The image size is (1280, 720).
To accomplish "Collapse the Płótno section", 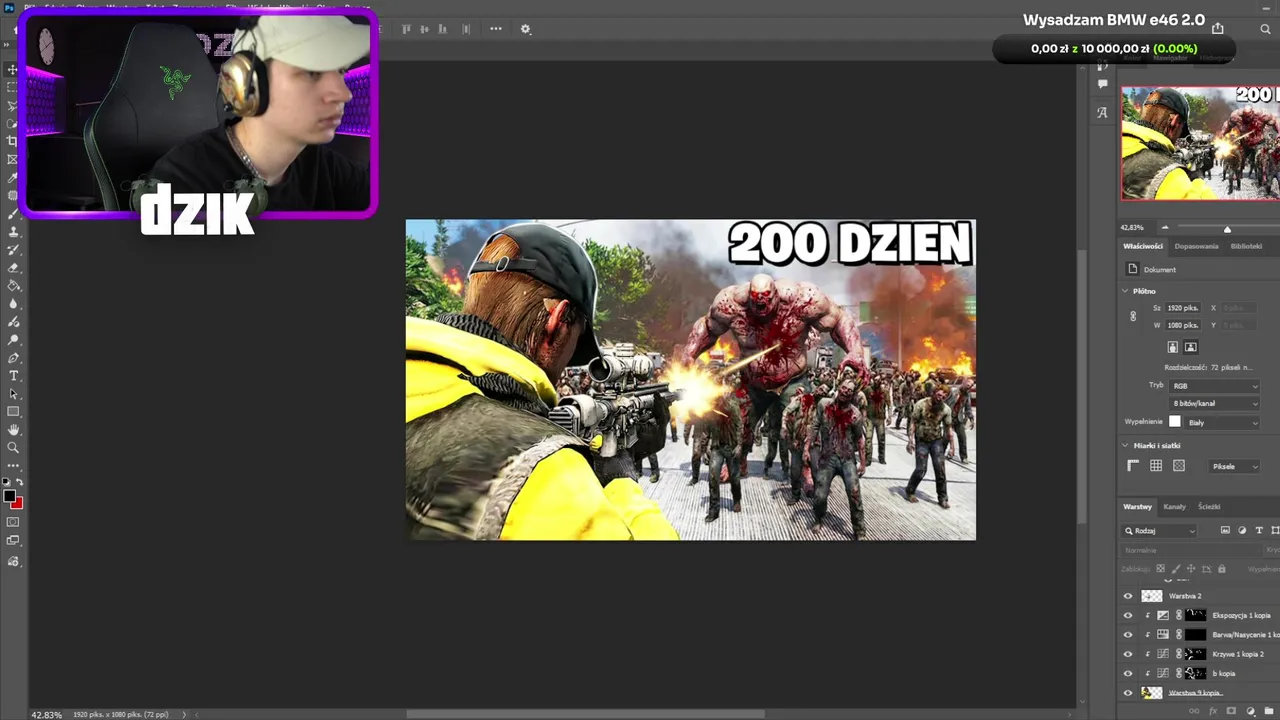I will tap(1125, 291).
